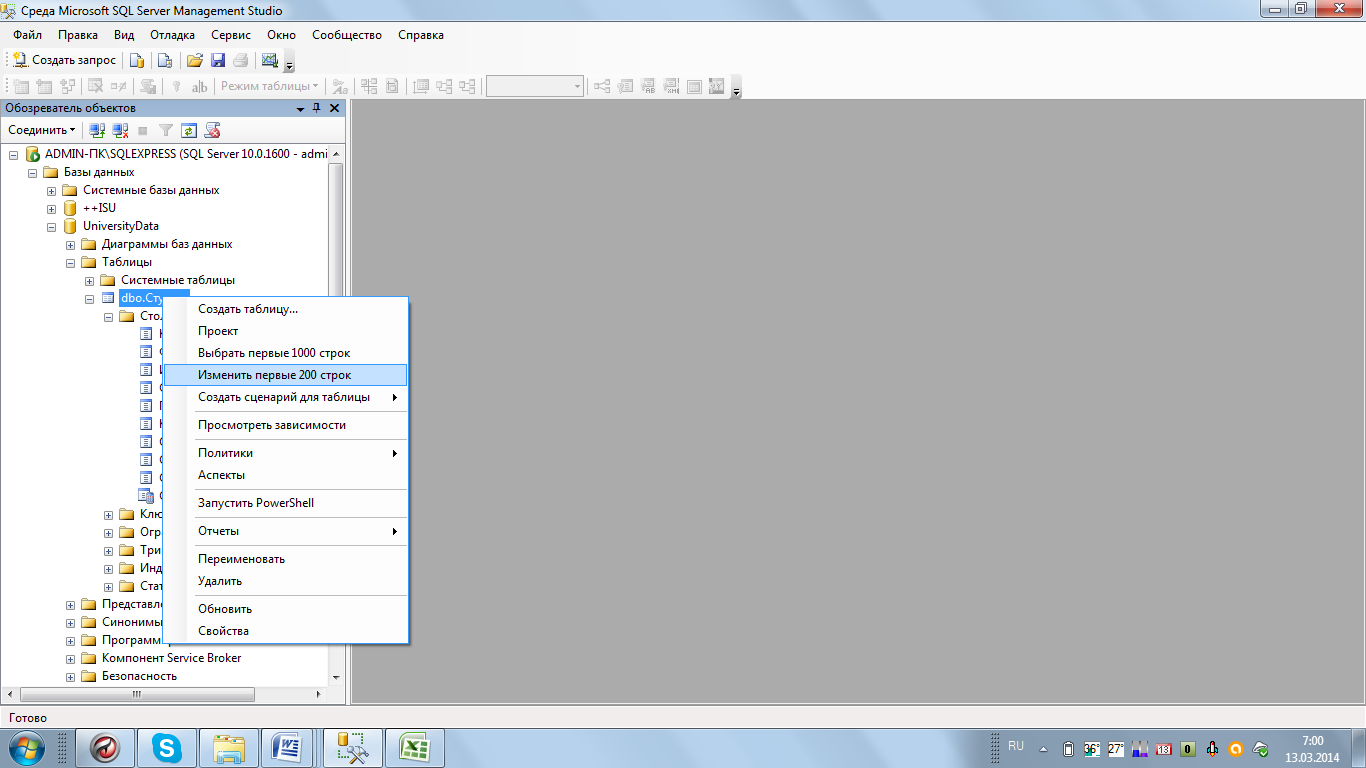
Task: Click the Windows Start button
Action: [x=27, y=748]
